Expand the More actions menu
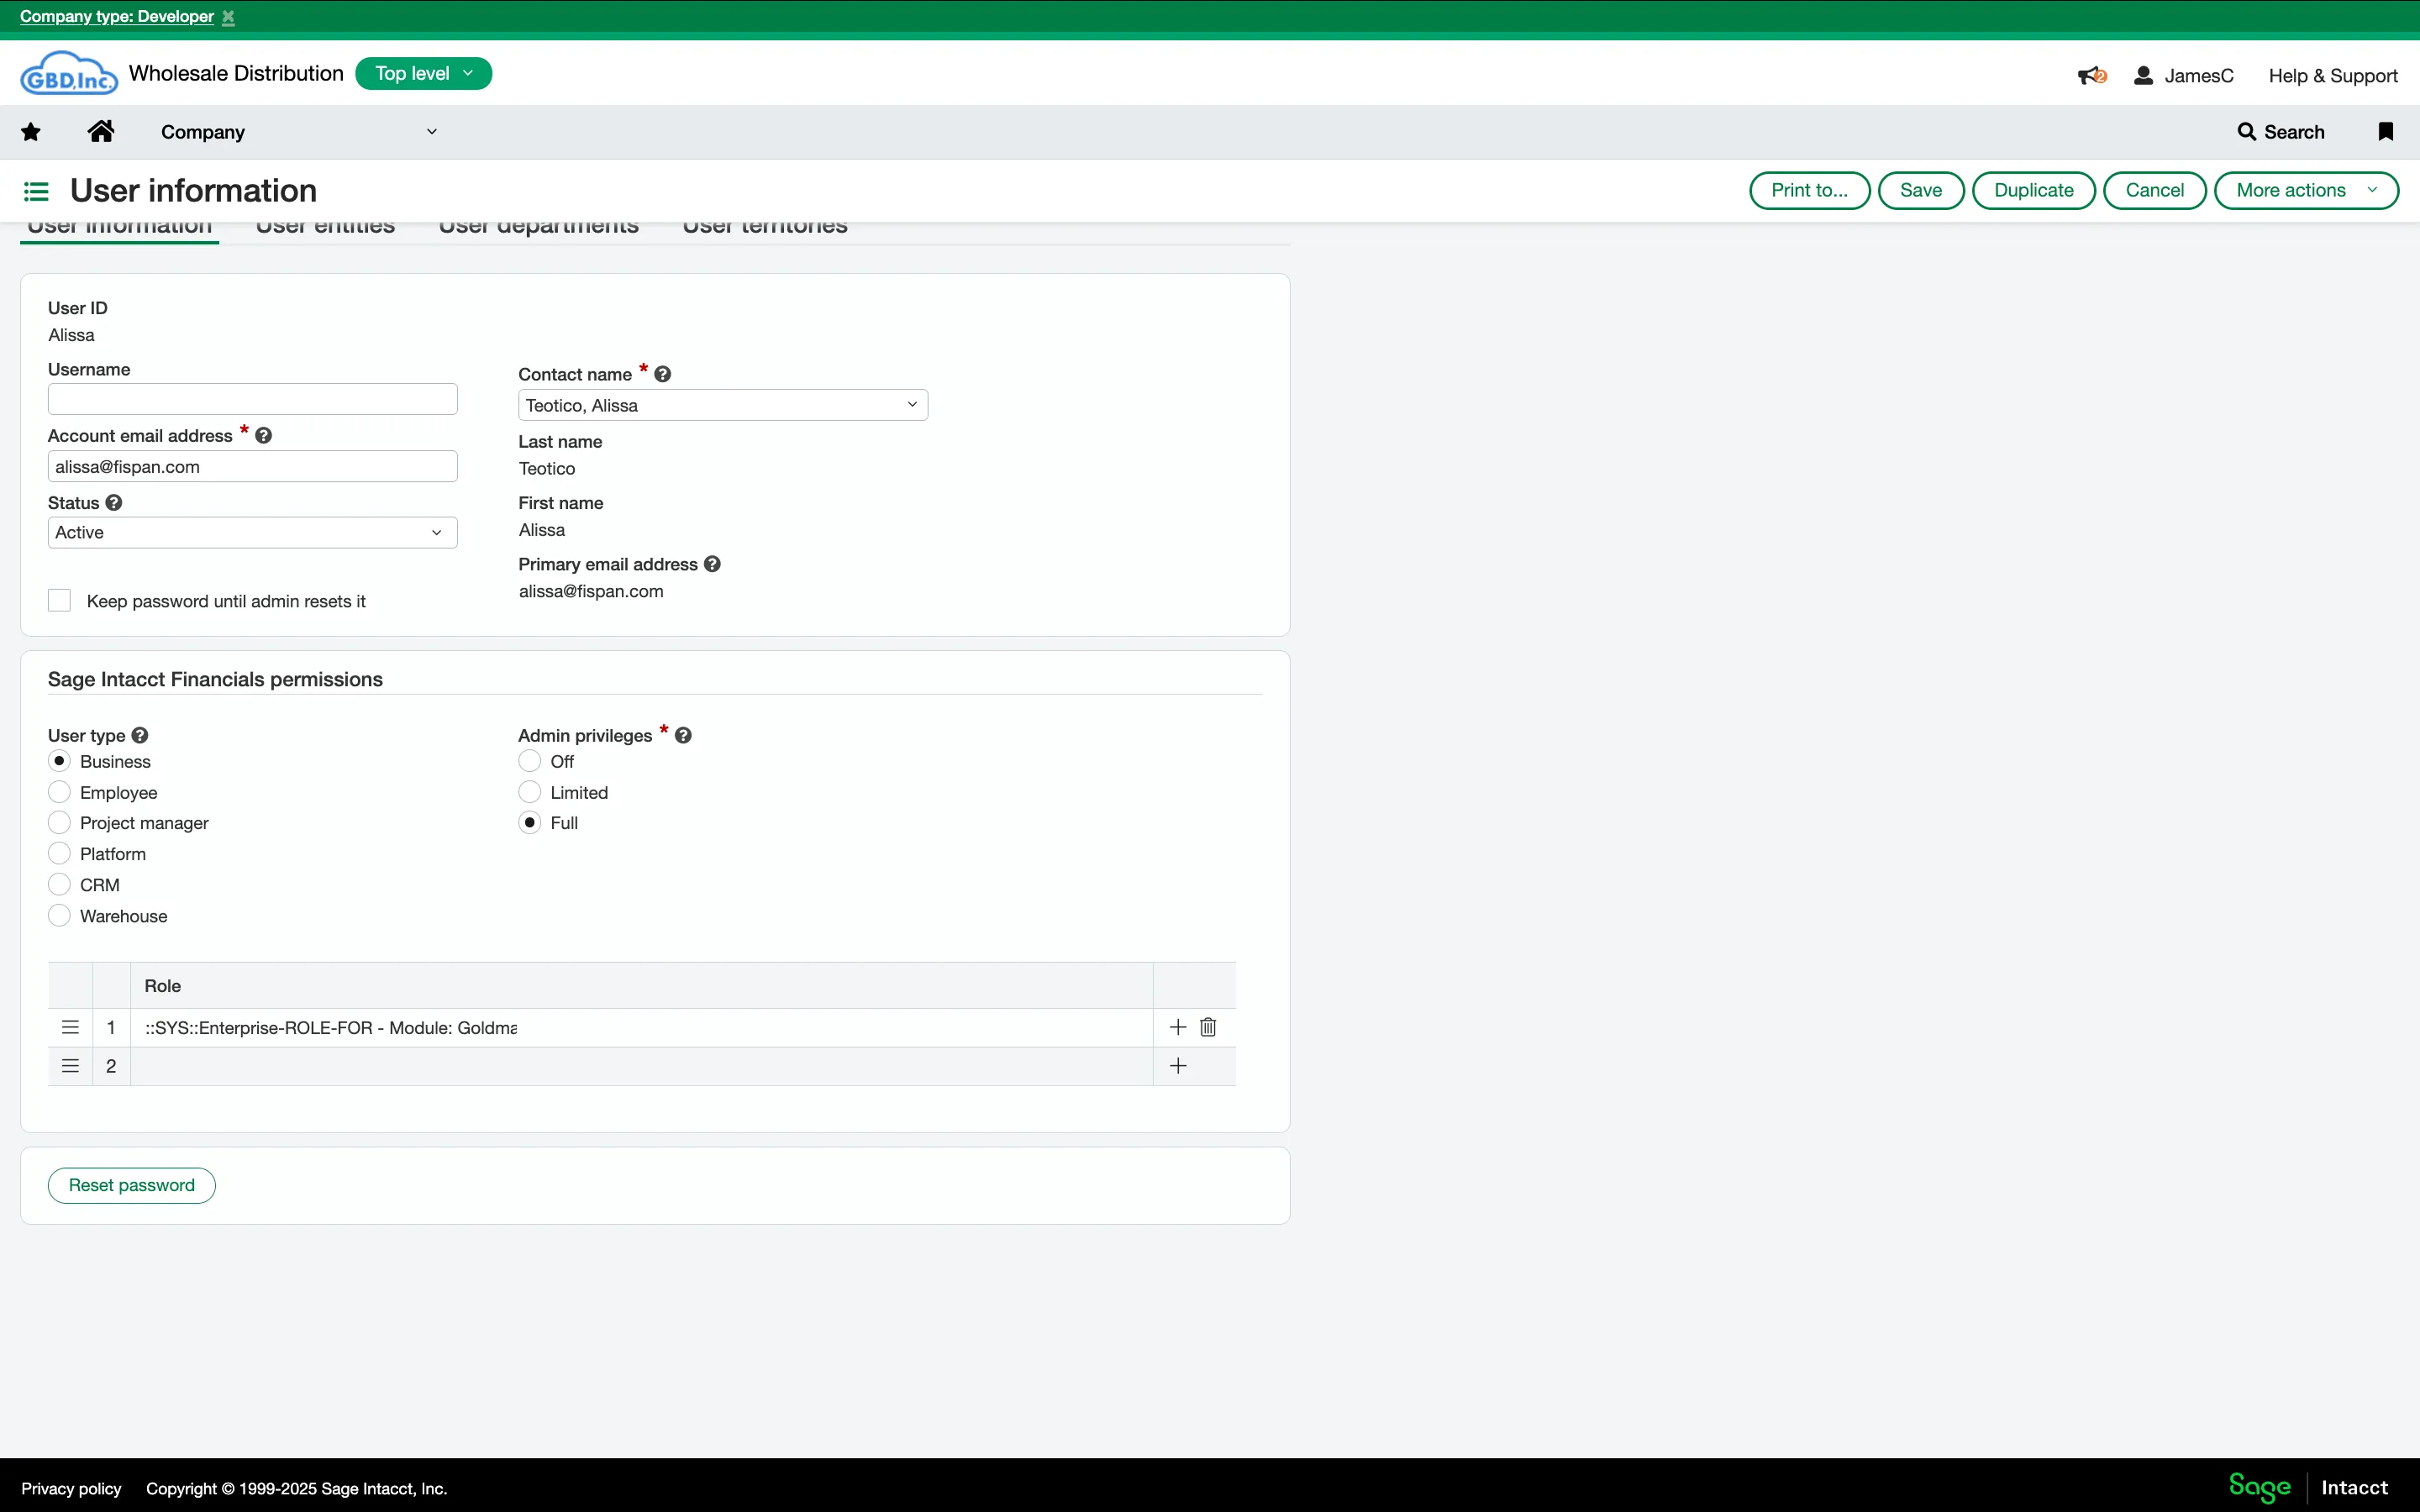This screenshot has height=1512, width=2420. pyautogui.click(x=2306, y=191)
